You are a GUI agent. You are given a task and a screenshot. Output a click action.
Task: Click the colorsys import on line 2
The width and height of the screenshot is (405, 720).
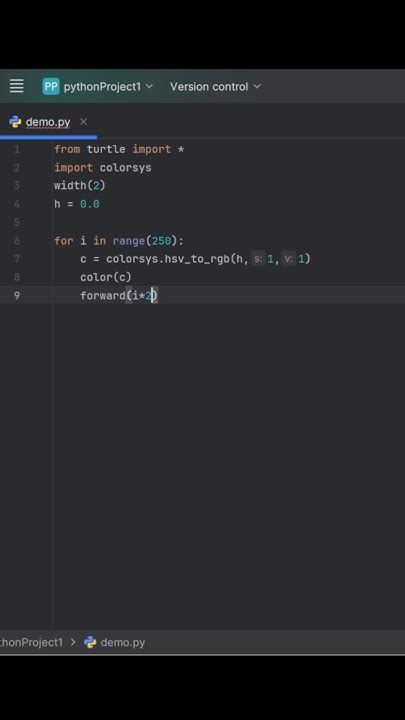125,168
